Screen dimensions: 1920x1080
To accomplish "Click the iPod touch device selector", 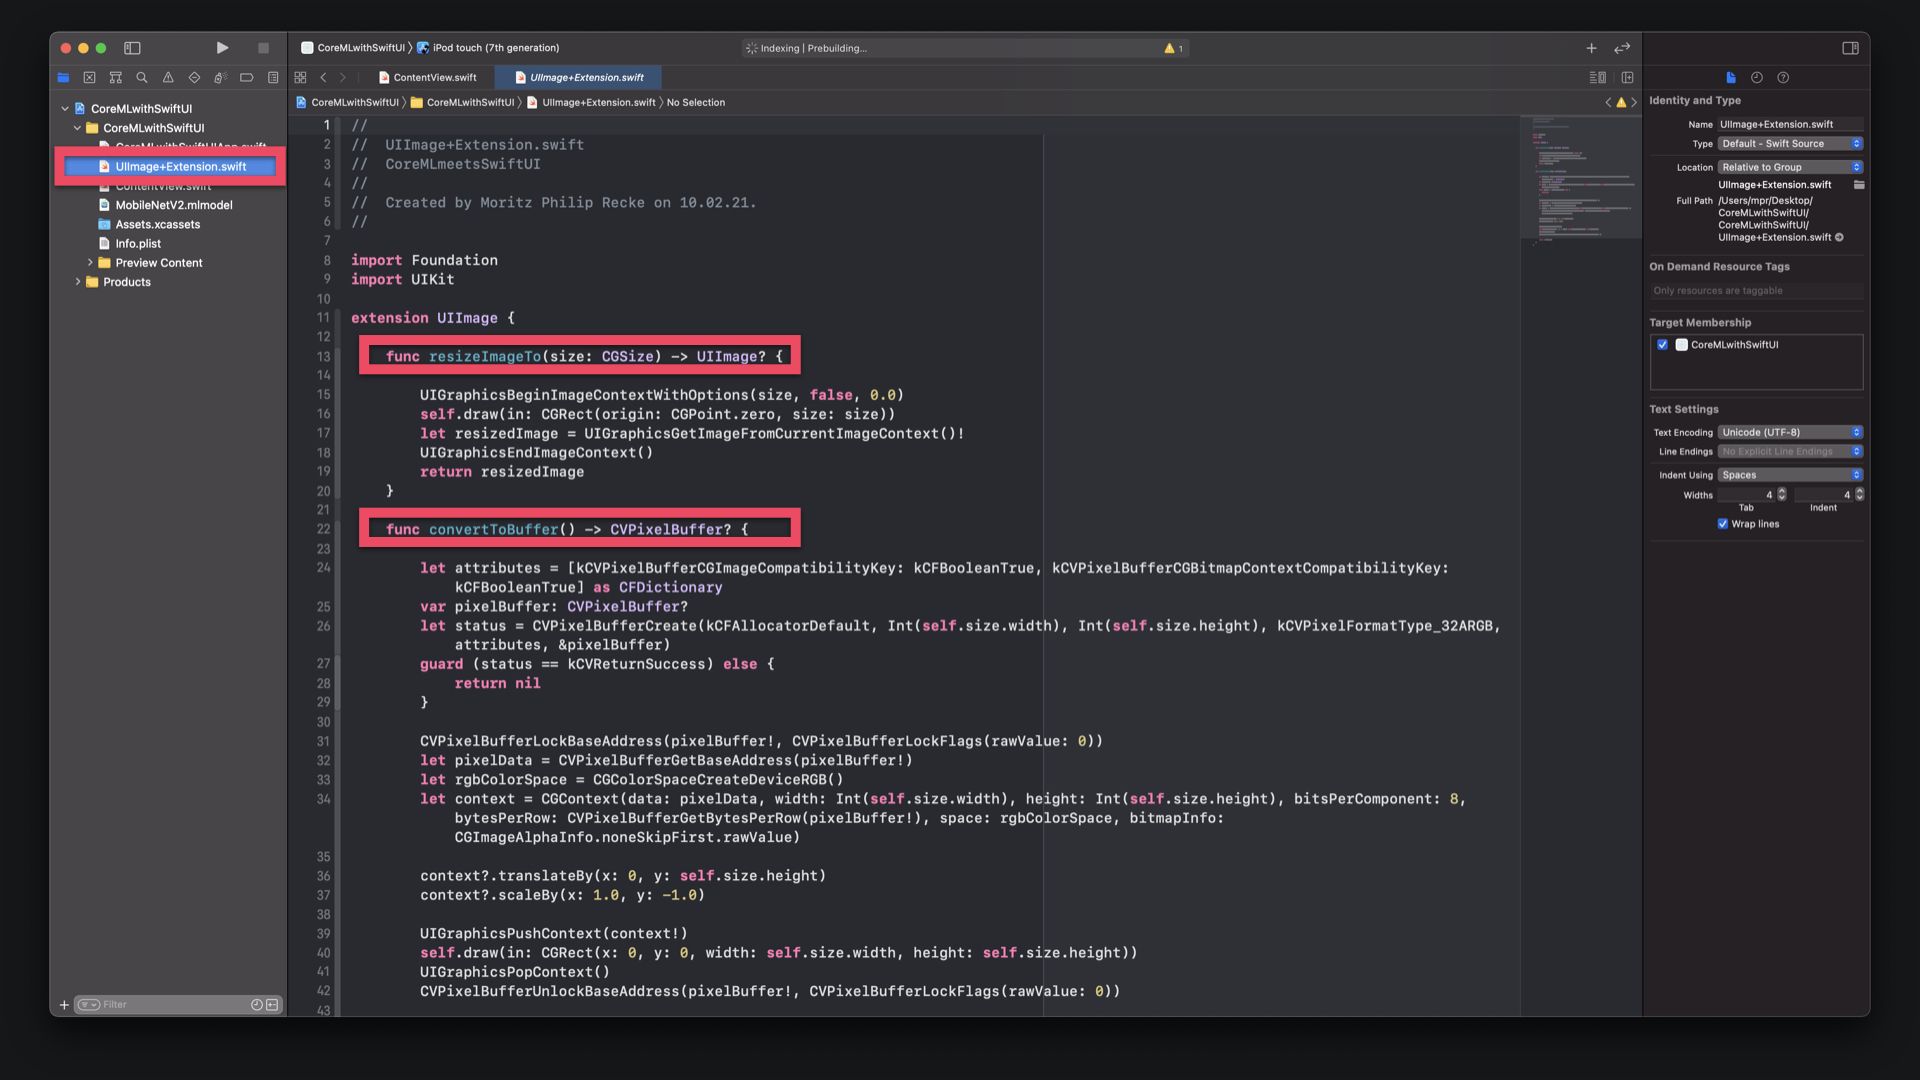I will pos(494,48).
